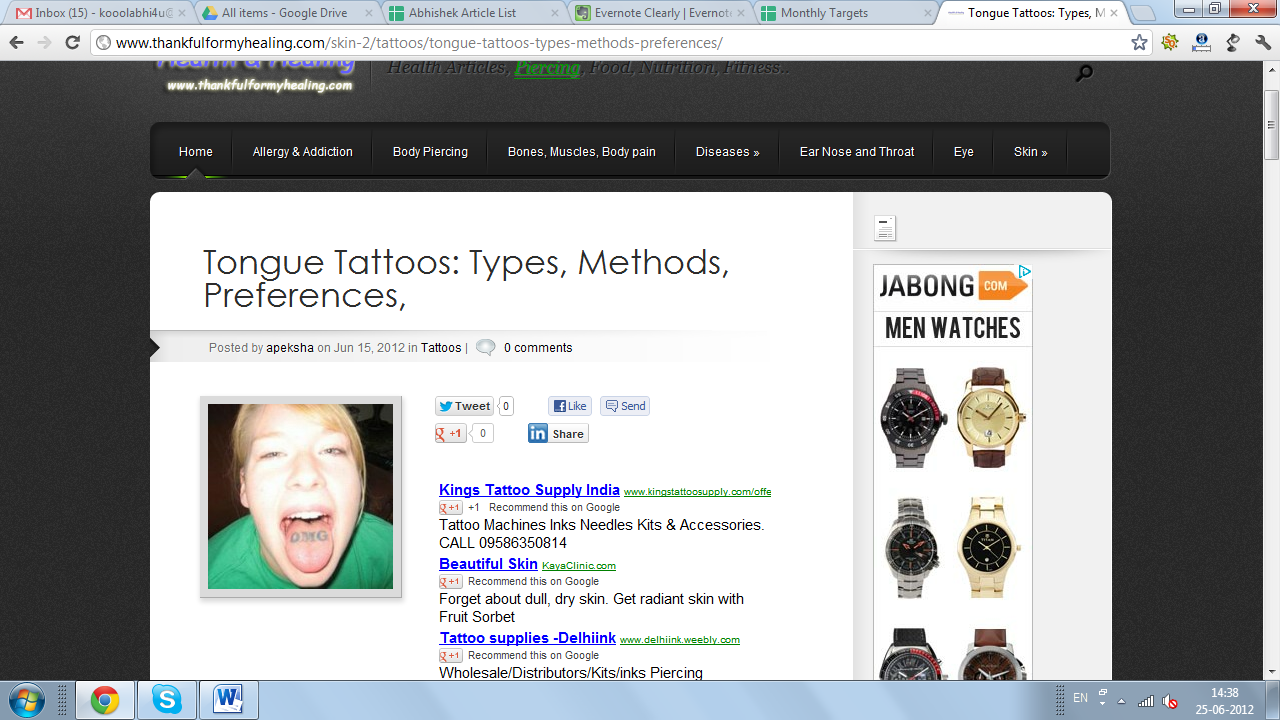Viewport: 1280px width, 720px height.
Task: Share the article on LinkedIn
Action: 558,434
